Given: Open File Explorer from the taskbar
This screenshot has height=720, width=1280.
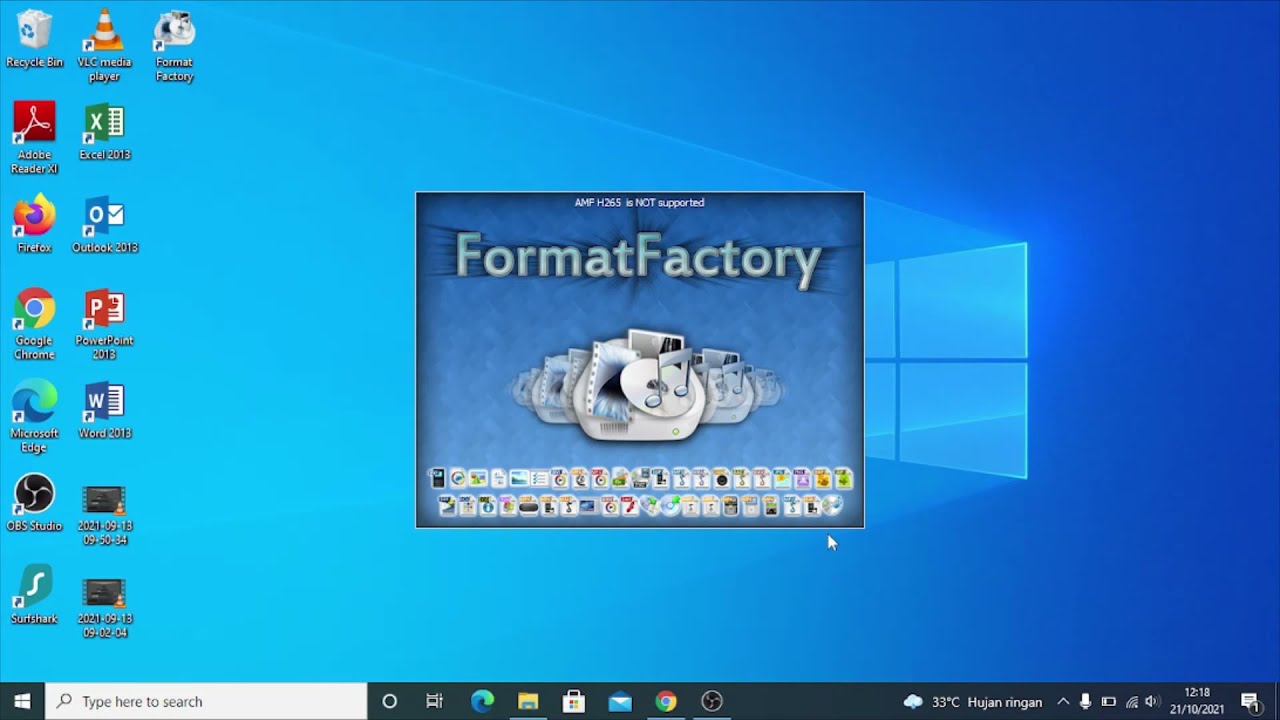Looking at the screenshot, I should click(528, 701).
